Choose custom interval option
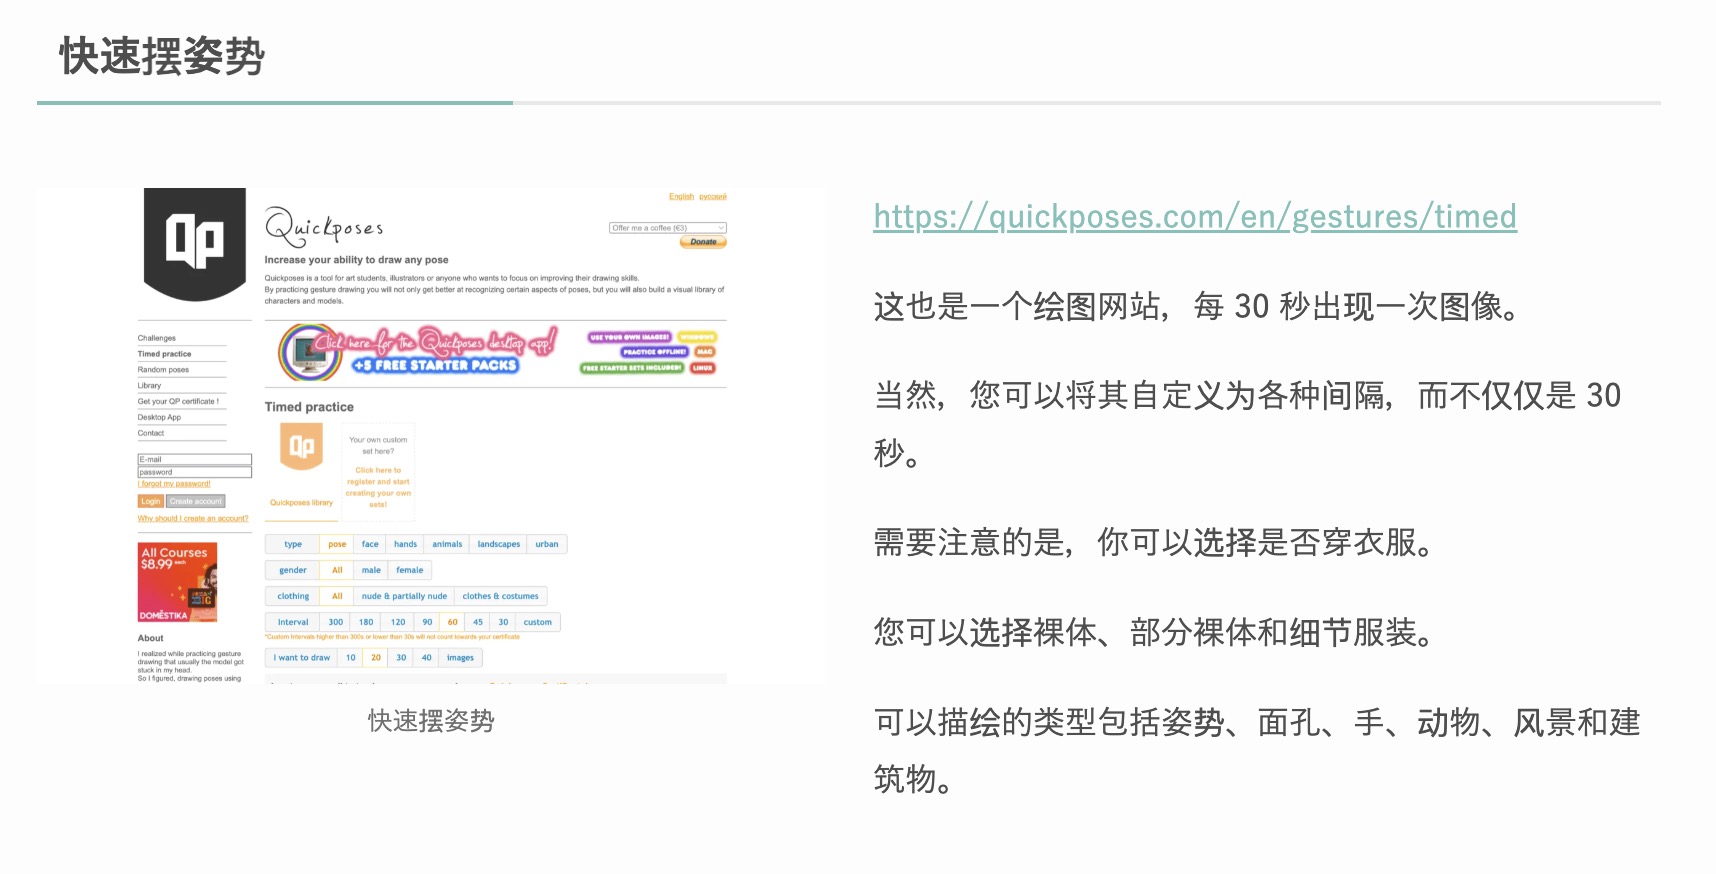Viewport: 1716px width, 874px height. 537,622
